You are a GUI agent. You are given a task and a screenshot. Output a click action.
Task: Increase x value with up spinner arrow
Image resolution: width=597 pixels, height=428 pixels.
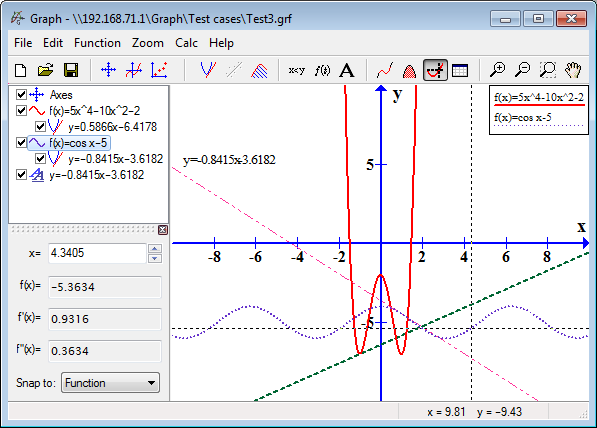coord(155,249)
